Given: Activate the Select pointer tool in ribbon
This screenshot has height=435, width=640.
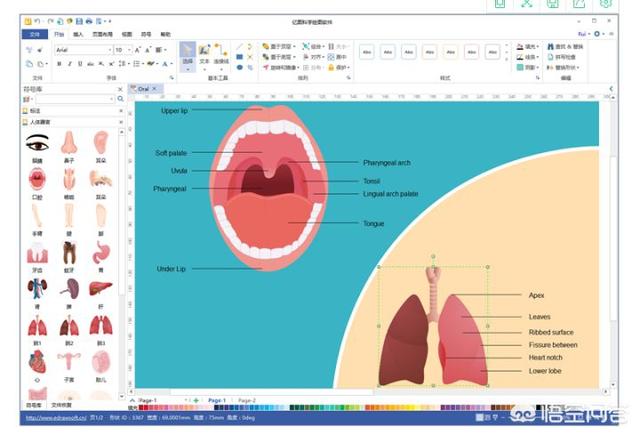Looking at the screenshot, I should tap(187, 53).
